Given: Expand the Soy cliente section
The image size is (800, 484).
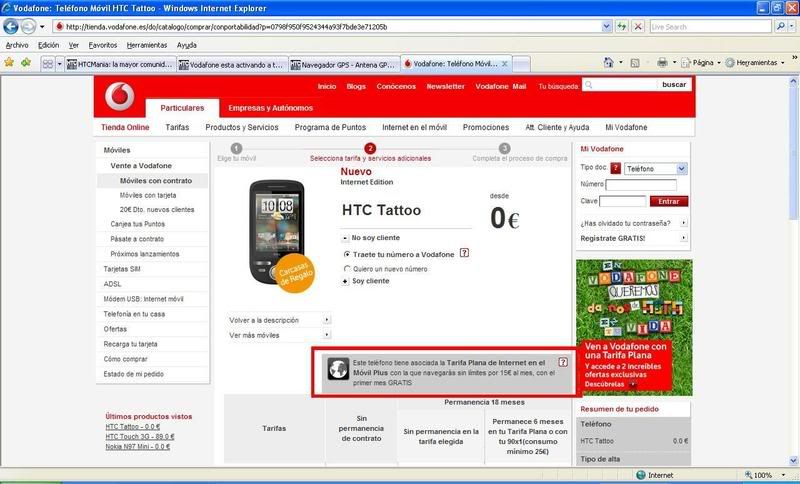Looking at the screenshot, I should (x=345, y=281).
